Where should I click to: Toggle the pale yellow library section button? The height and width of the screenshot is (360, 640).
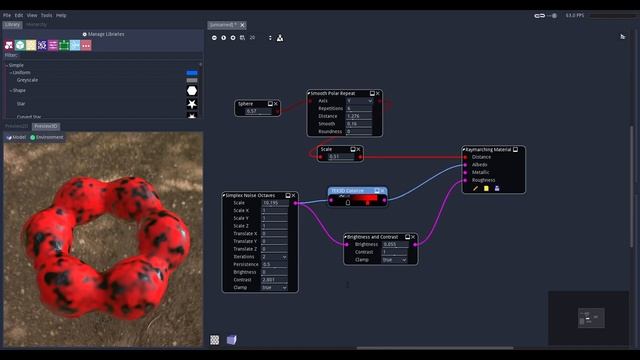click(31, 45)
